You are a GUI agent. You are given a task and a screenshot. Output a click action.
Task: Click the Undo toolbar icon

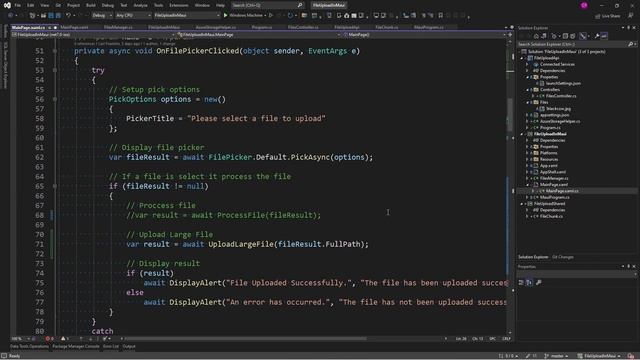[x=68, y=16]
